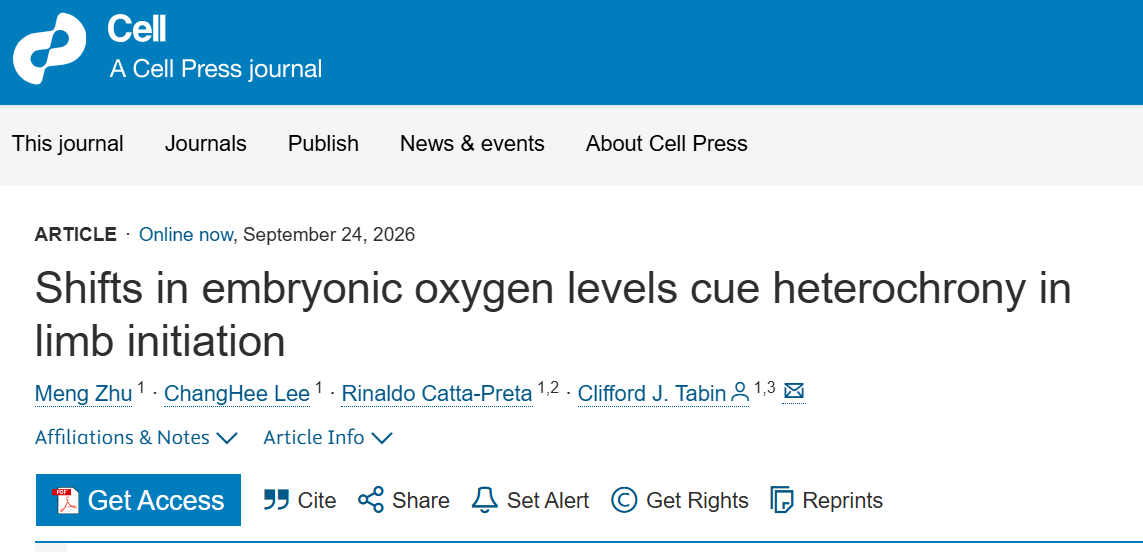
Task: Open the About Cell Press menu
Action: pyautogui.click(x=666, y=144)
